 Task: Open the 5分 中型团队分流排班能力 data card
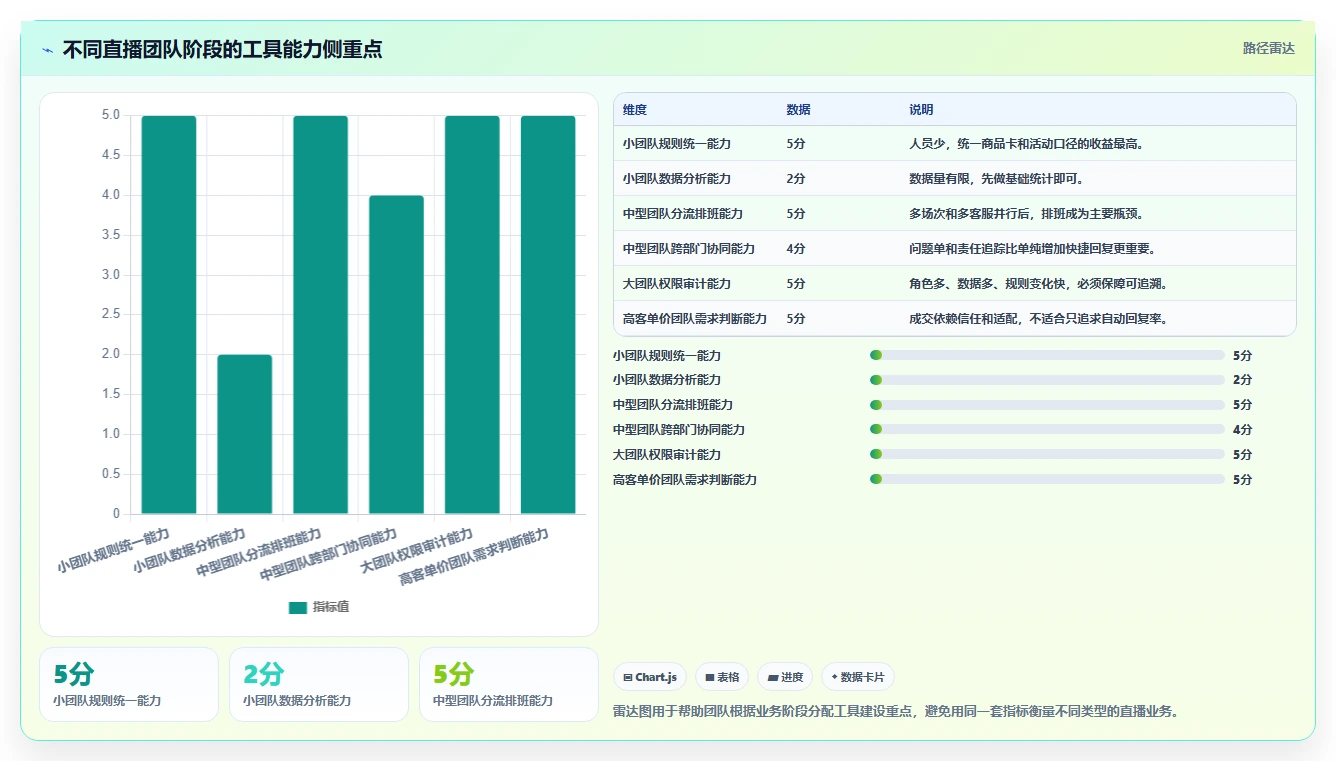509,685
